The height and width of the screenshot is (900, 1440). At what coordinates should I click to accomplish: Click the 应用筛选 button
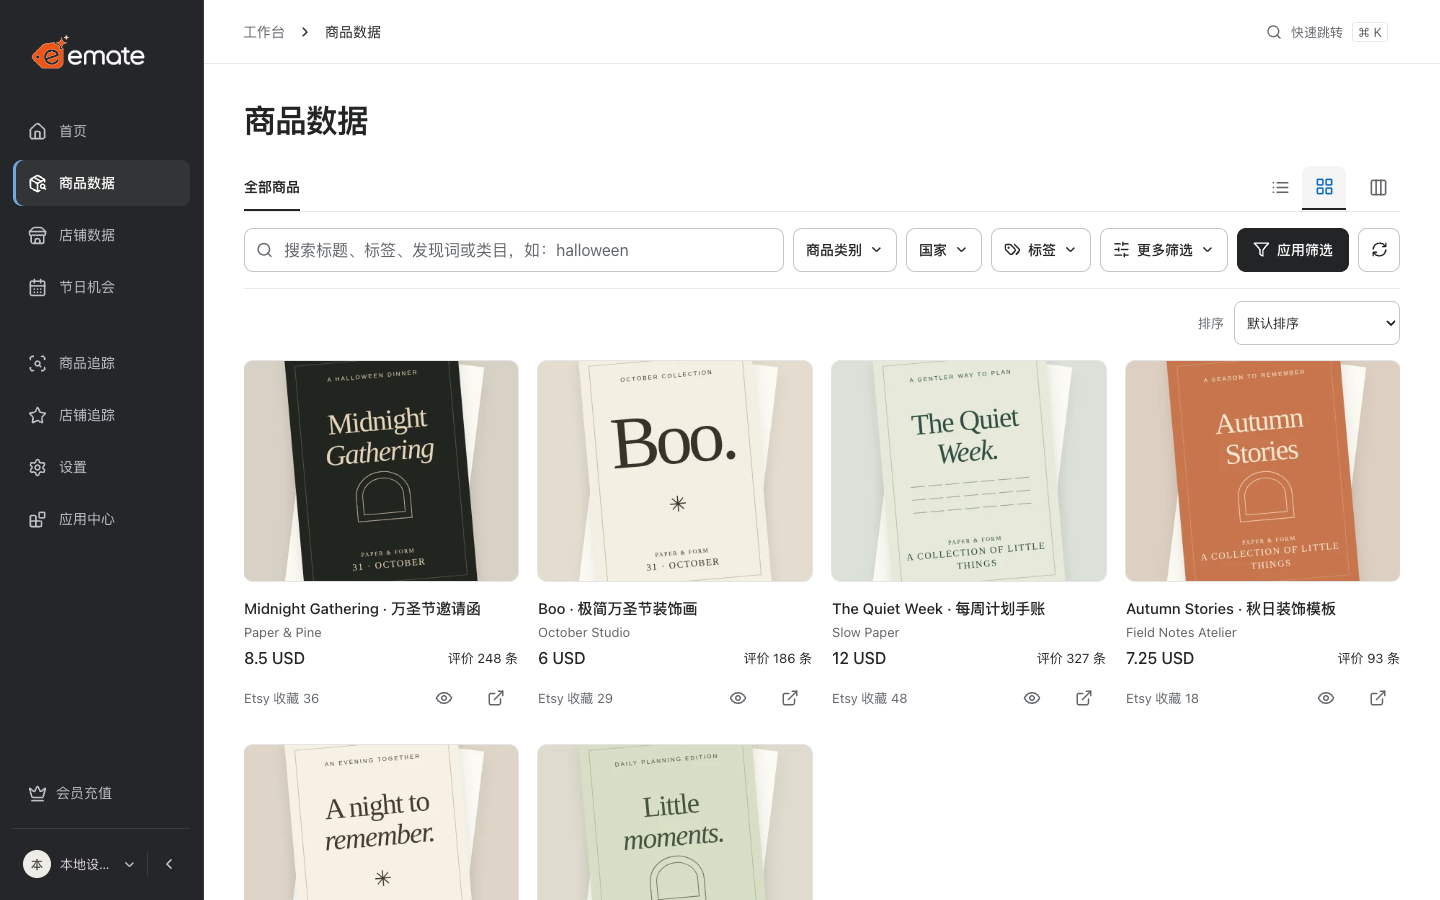pyautogui.click(x=1293, y=250)
